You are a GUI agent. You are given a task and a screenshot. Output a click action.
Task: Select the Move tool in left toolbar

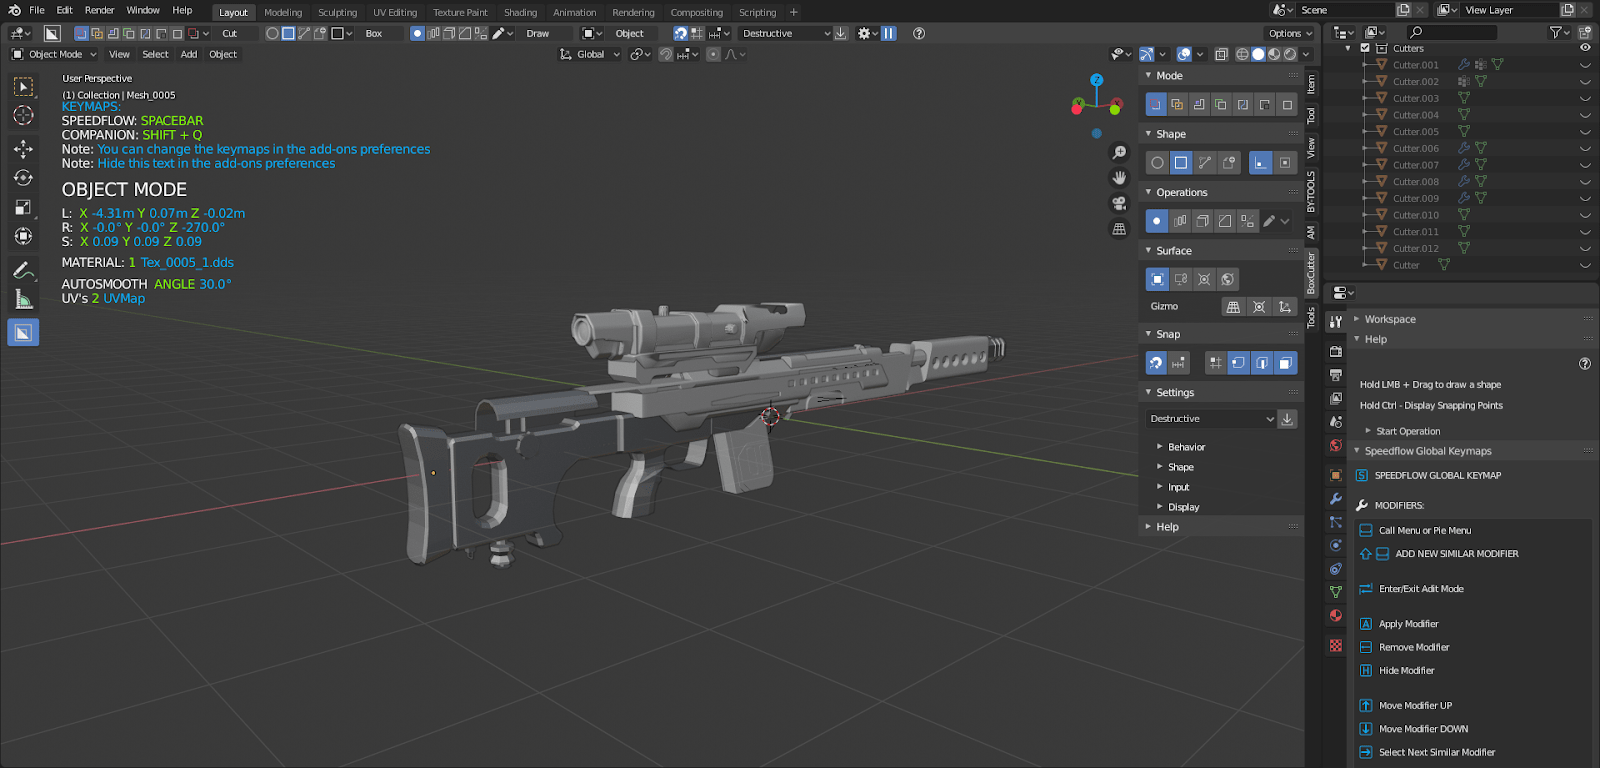pos(23,149)
